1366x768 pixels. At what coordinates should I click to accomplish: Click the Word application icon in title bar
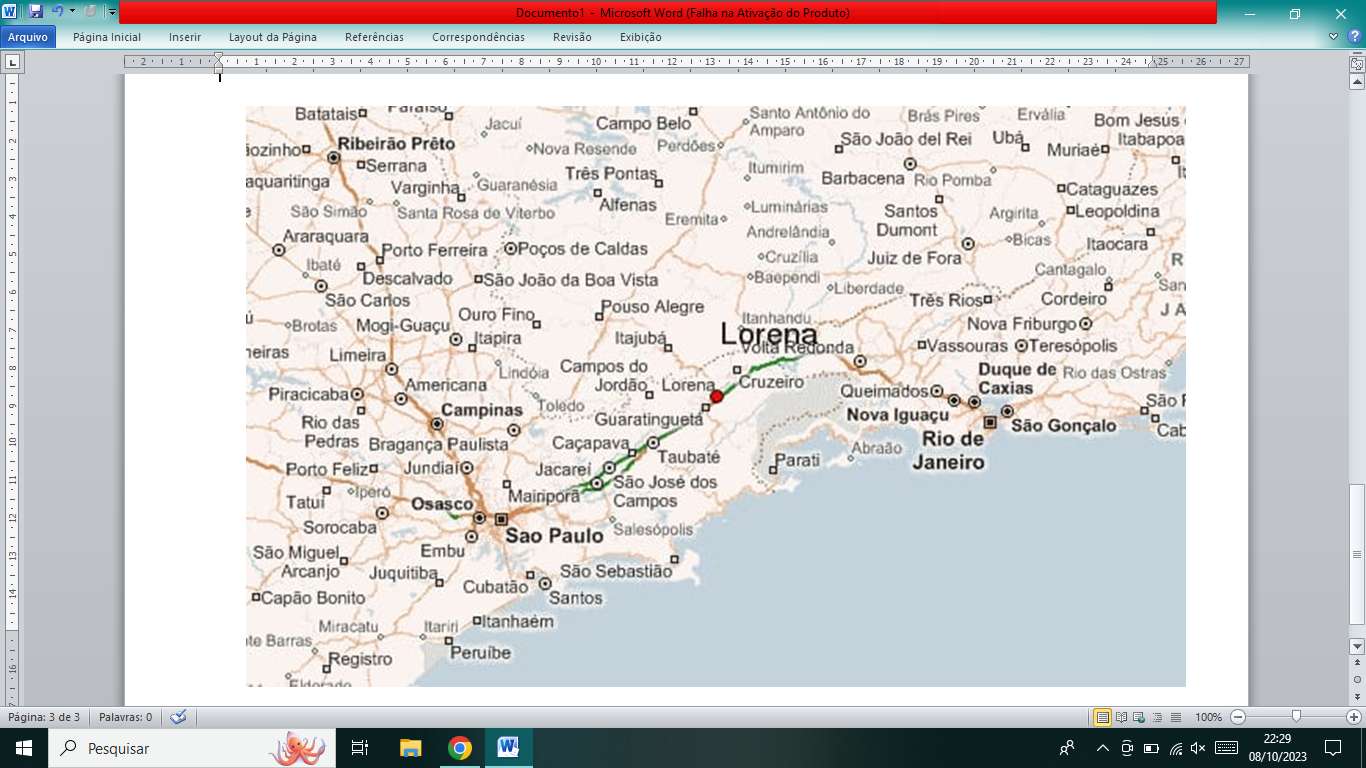(11, 12)
